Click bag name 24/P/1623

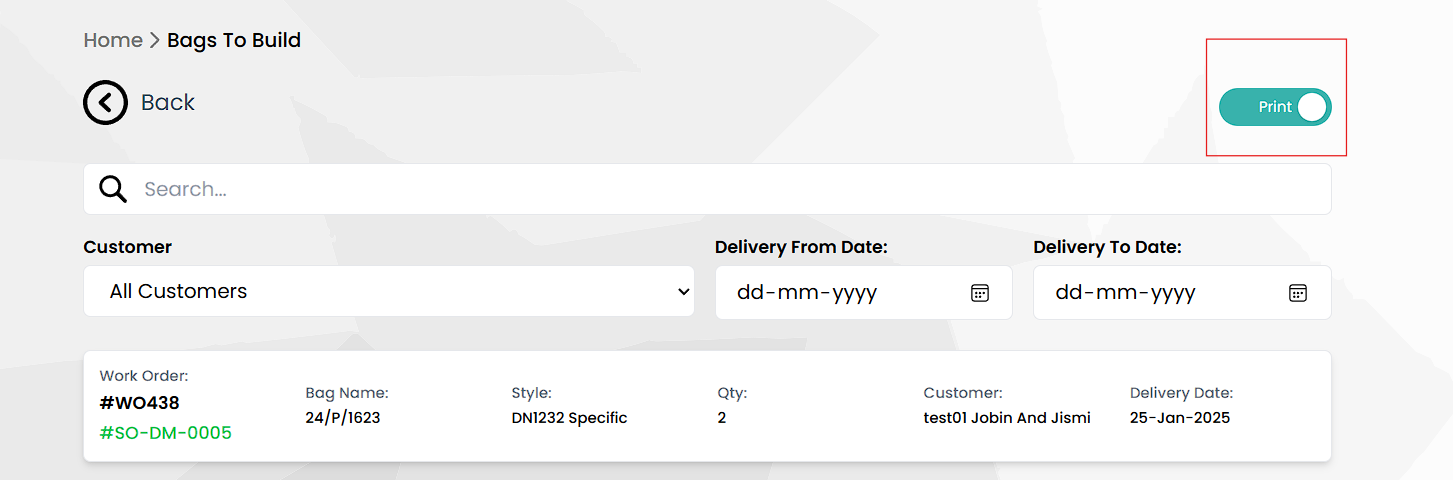pyautogui.click(x=343, y=418)
